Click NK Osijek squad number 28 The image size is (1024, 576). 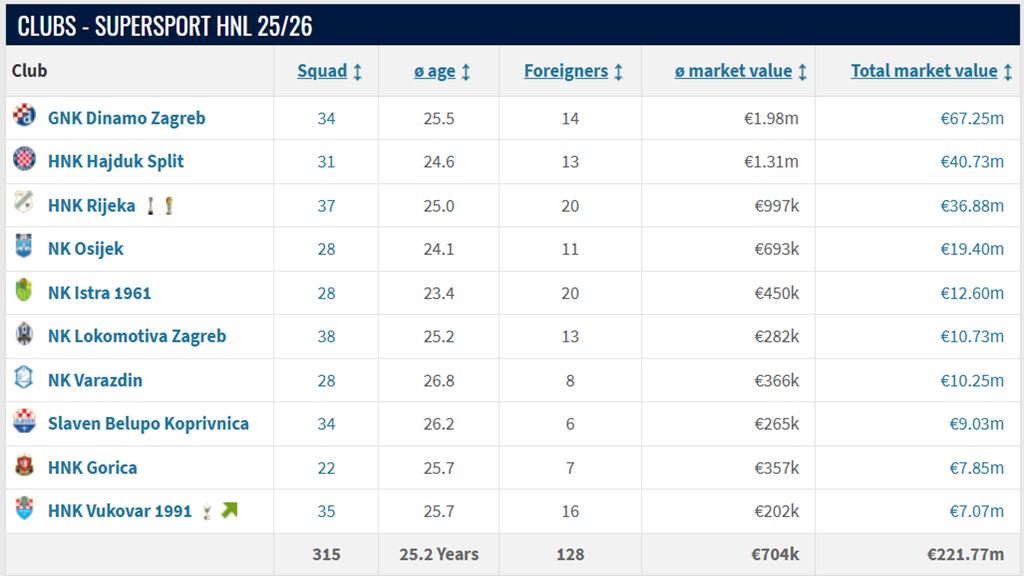[326, 249]
